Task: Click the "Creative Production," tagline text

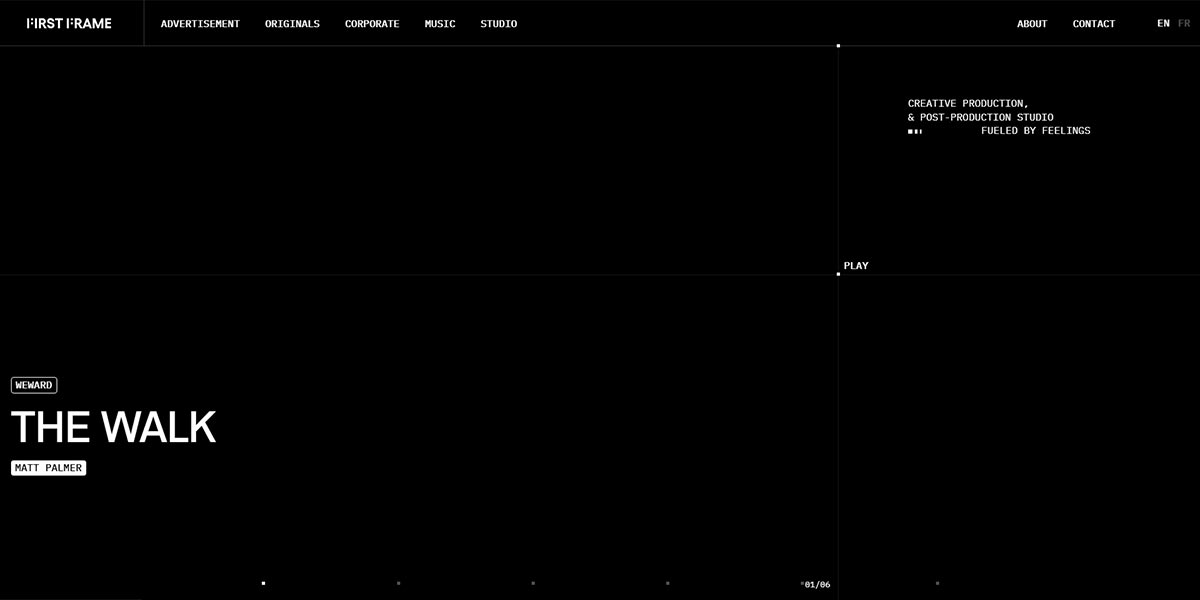Action: click(968, 104)
